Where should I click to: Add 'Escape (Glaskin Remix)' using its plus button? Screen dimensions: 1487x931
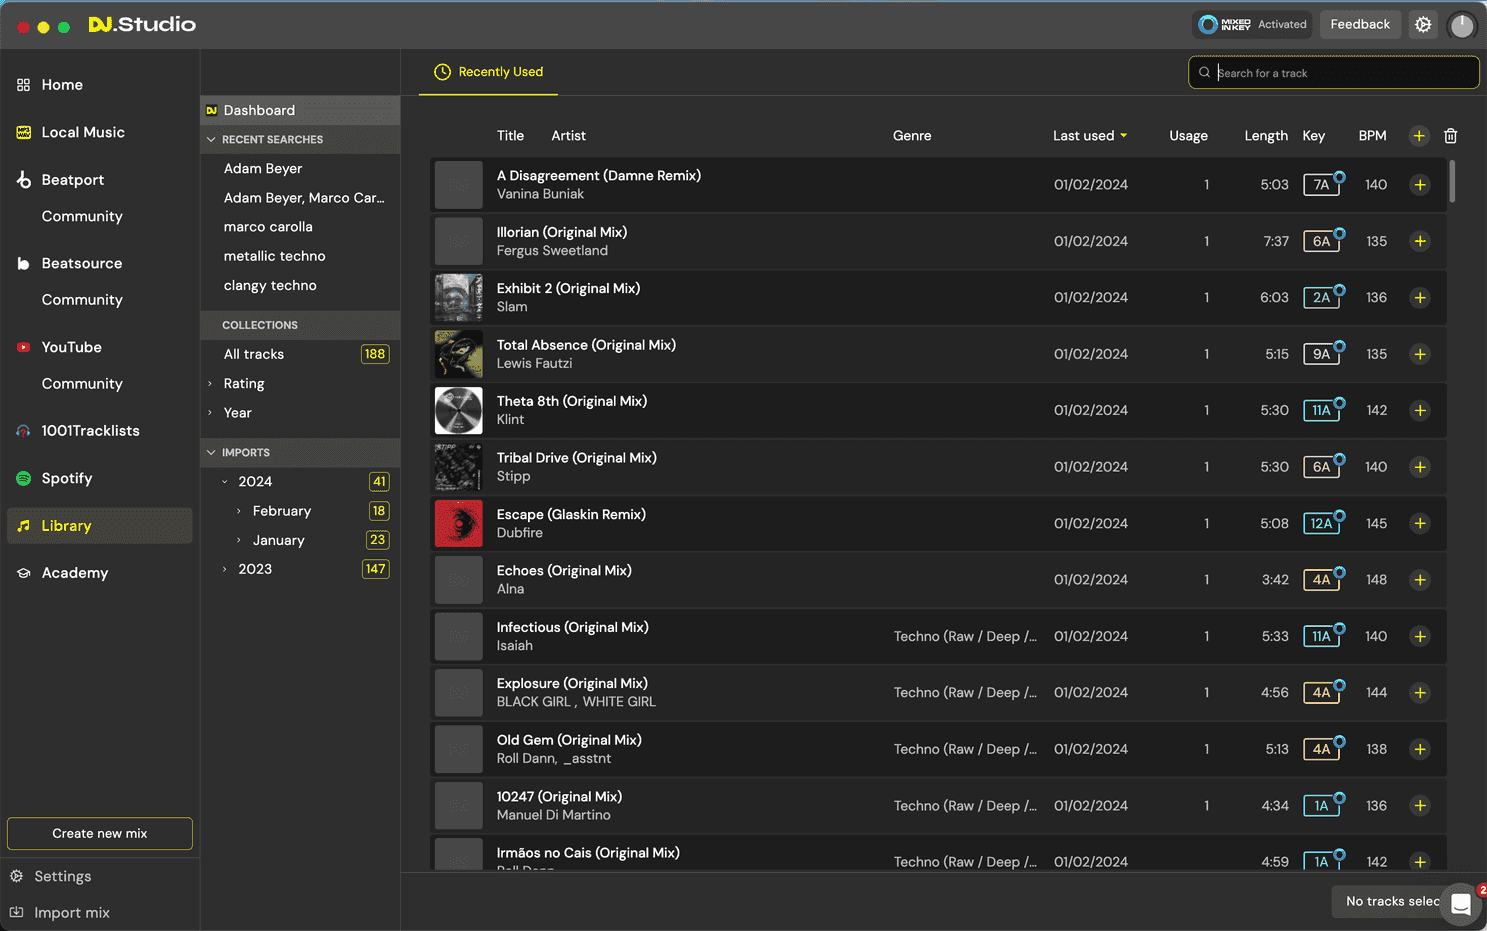(x=1419, y=523)
